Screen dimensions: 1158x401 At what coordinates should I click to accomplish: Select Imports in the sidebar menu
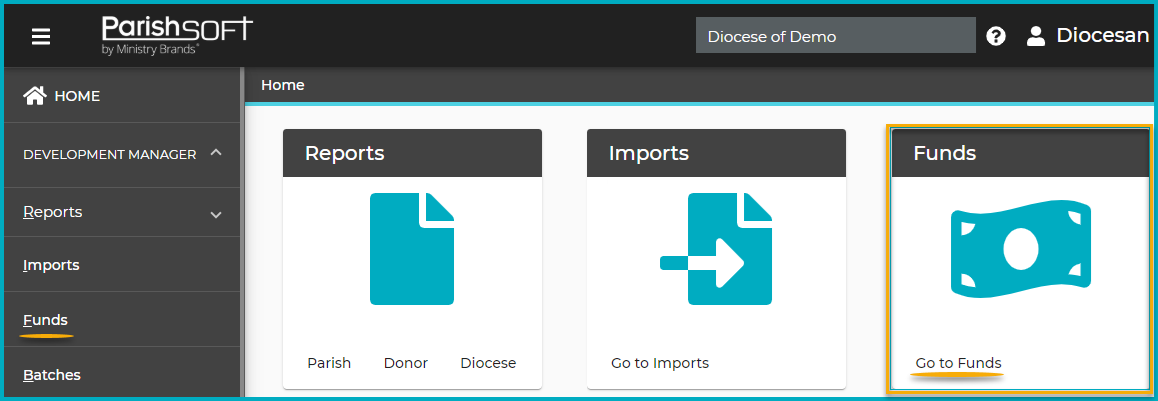tap(51, 265)
